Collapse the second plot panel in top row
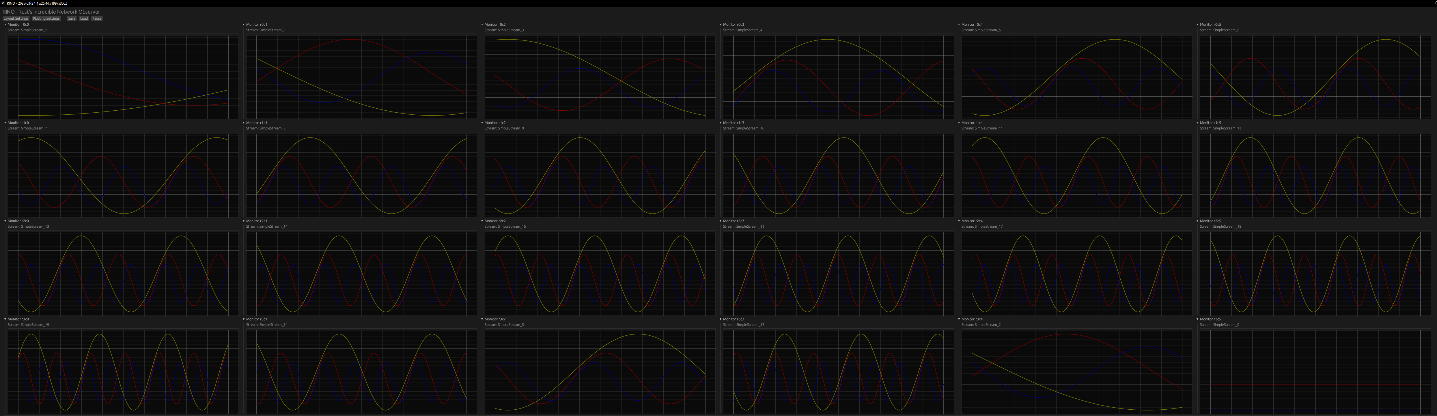This screenshot has height=416, width=1437. [x=245, y=24]
